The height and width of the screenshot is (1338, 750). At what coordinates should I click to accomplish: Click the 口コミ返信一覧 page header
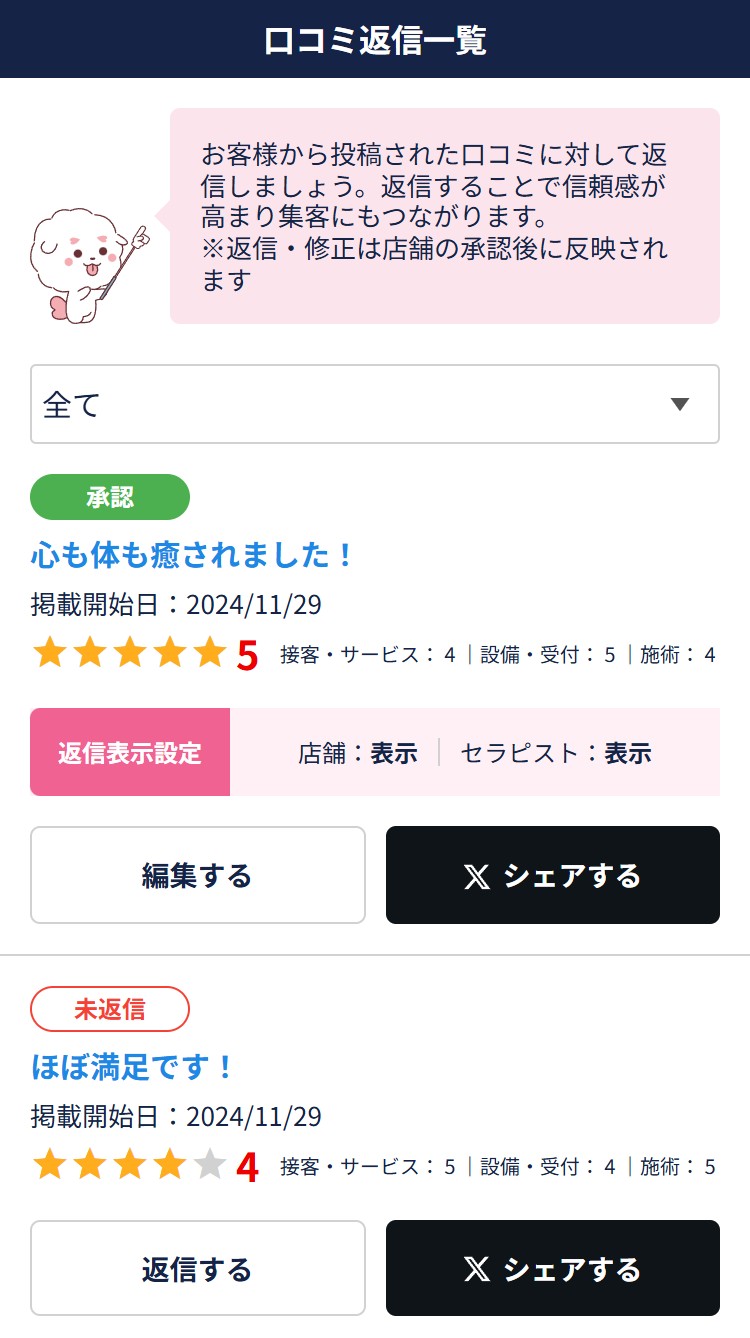pos(375,40)
